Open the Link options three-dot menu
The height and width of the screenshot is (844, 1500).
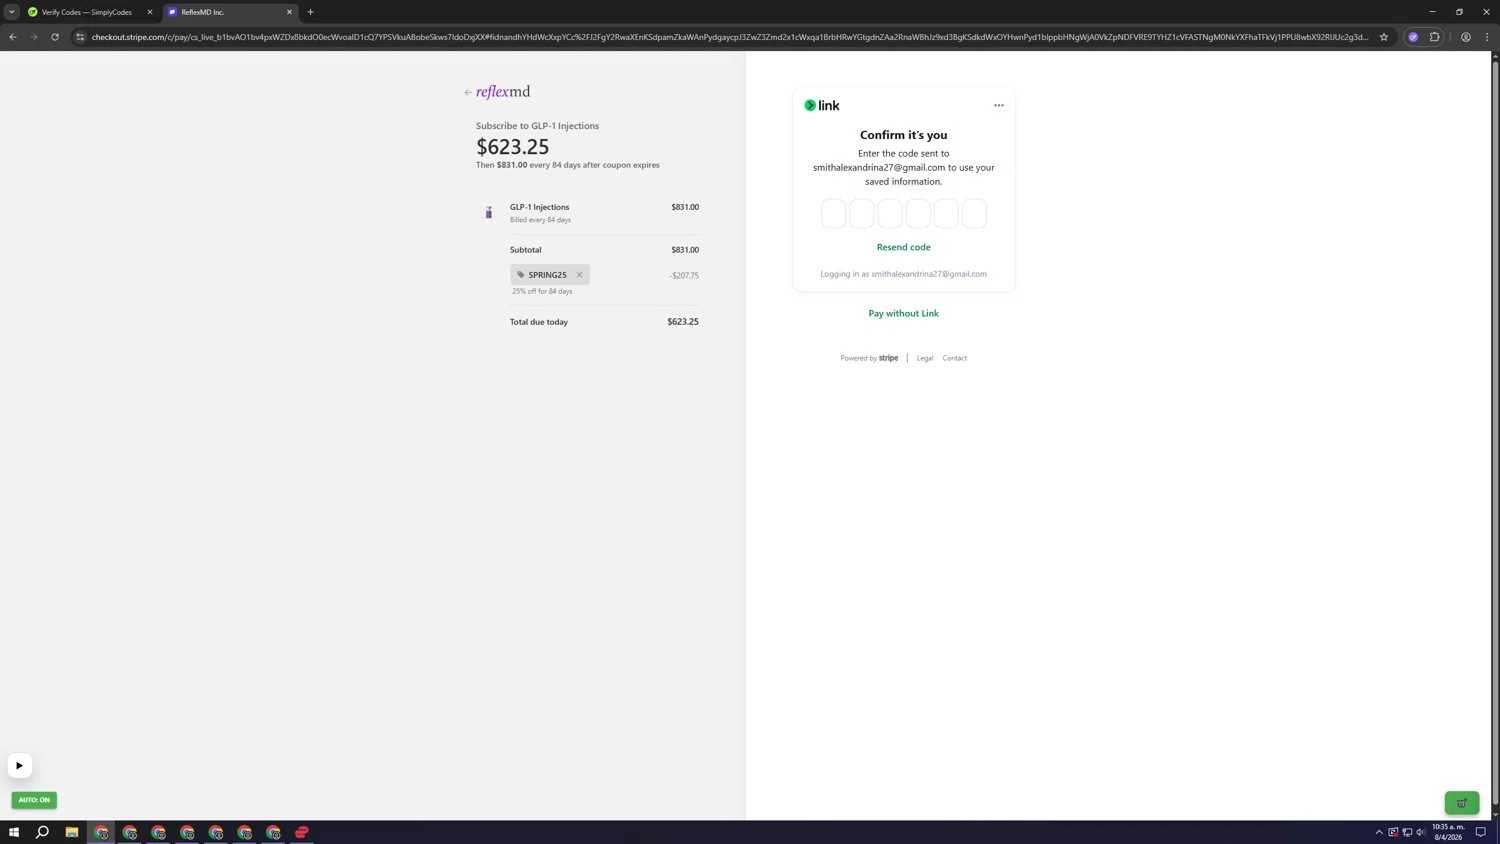(998, 105)
